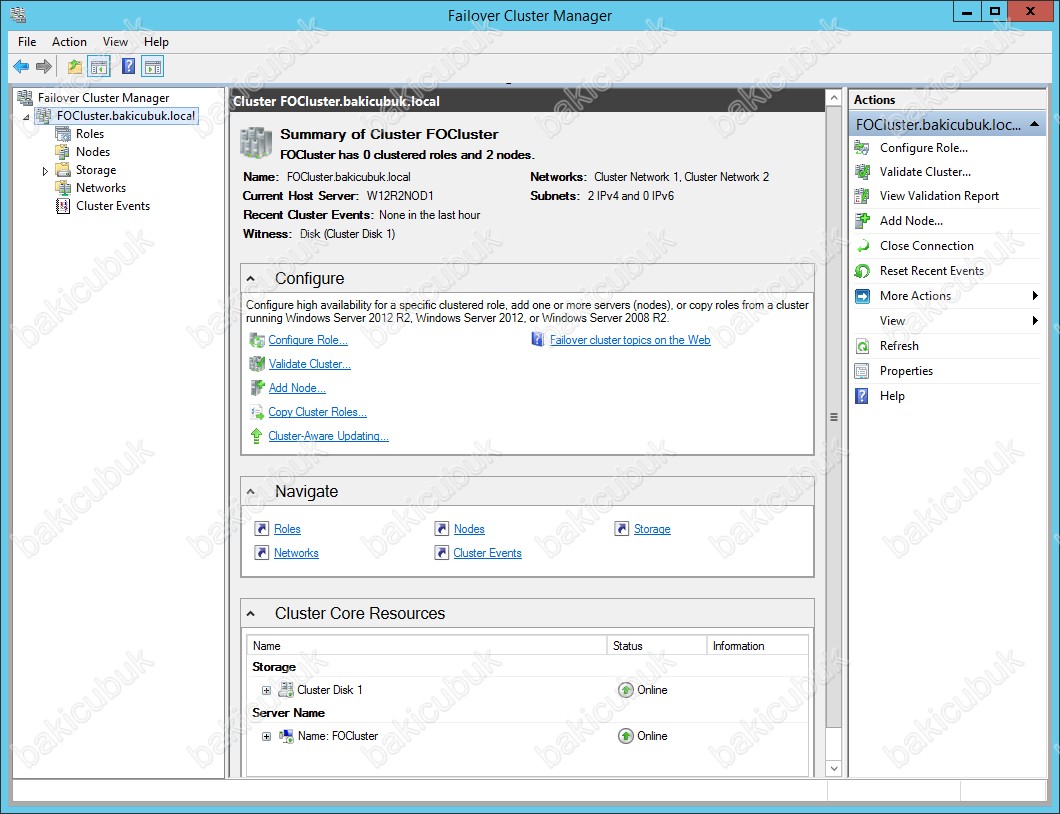Collapse the Navigate section
The height and width of the screenshot is (814, 1060).
point(251,492)
